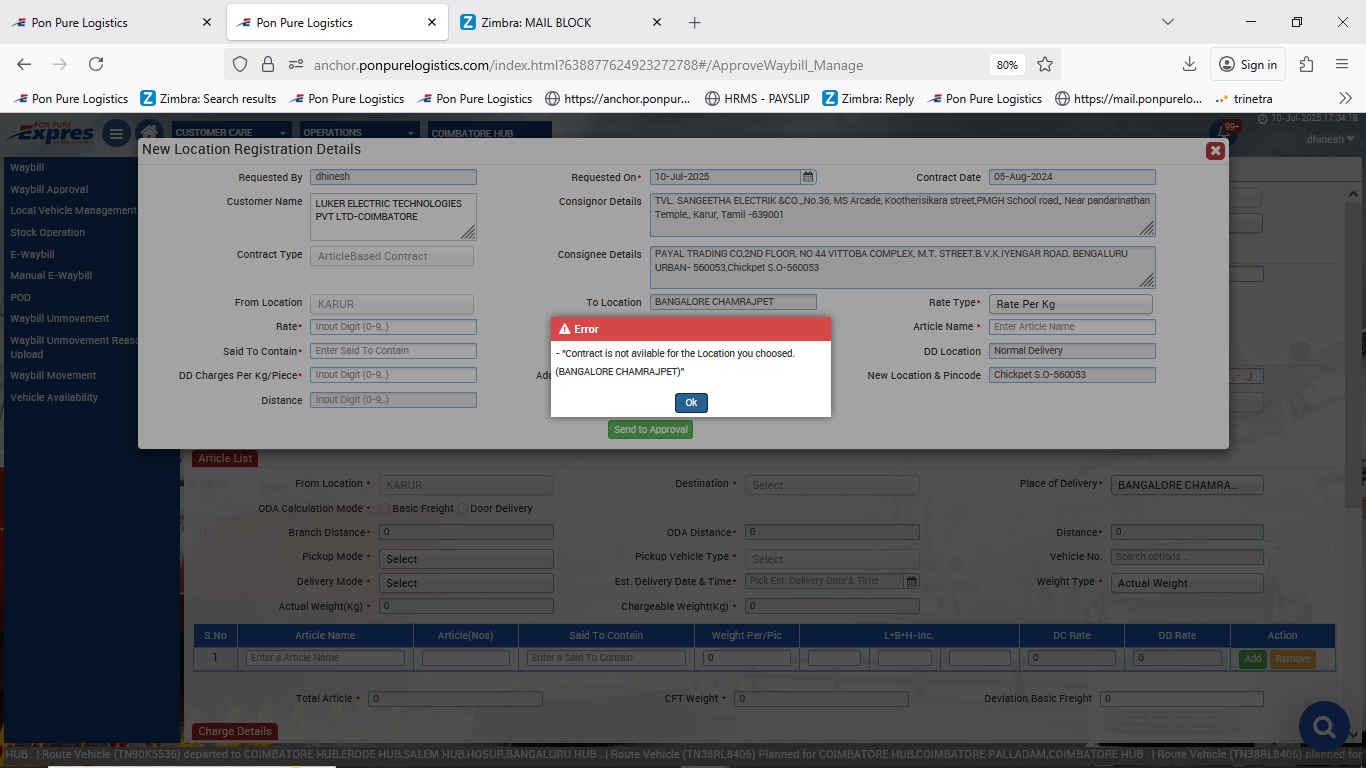Click the Send to Approval button
Image resolution: width=1366 pixels, height=768 pixels.
[650, 430]
